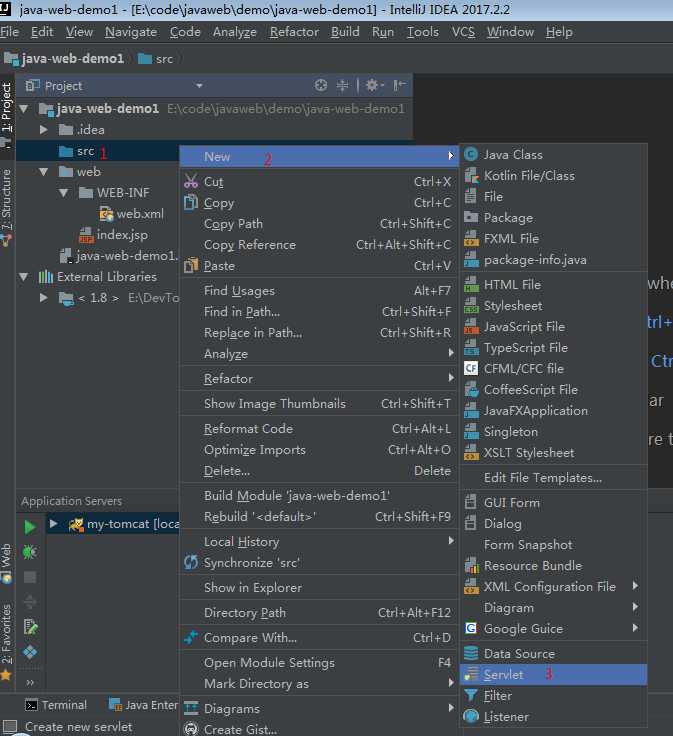Click the Kotlin File/Class icon
The height and width of the screenshot is (736, 673).
click(471, 176)
